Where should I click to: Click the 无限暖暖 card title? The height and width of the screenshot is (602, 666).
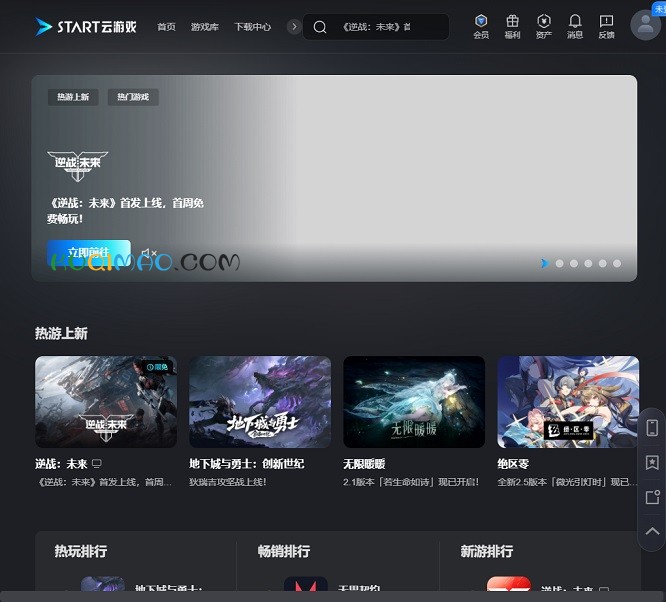pos(364,464)
